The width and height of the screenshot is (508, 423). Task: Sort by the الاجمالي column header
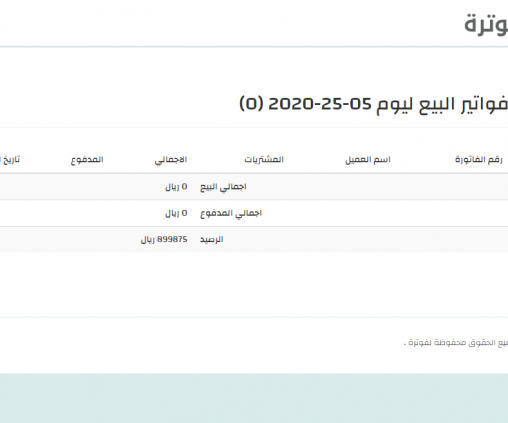click(171, 160)
